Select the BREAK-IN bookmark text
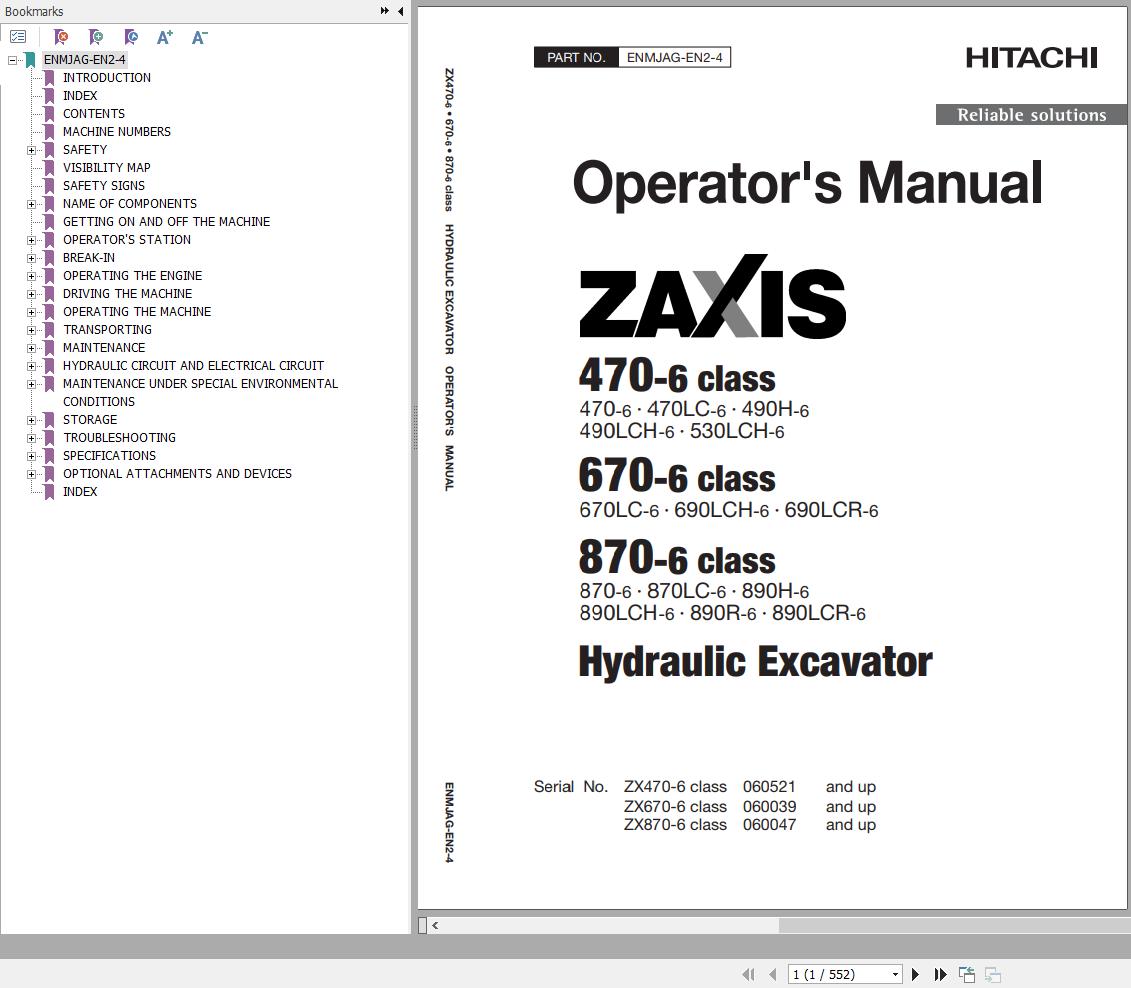 click(89, 257)
